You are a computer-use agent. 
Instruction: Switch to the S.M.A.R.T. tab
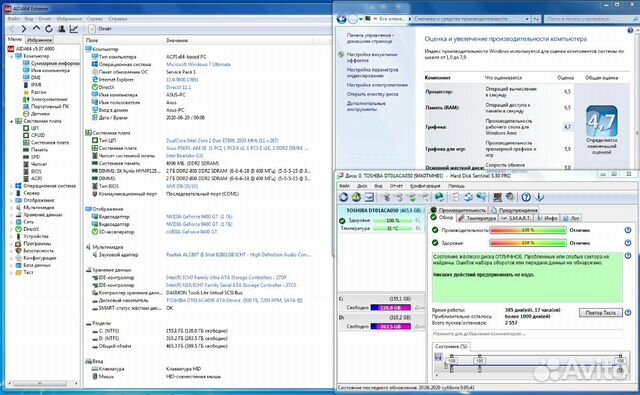click(x=516, y=218)
